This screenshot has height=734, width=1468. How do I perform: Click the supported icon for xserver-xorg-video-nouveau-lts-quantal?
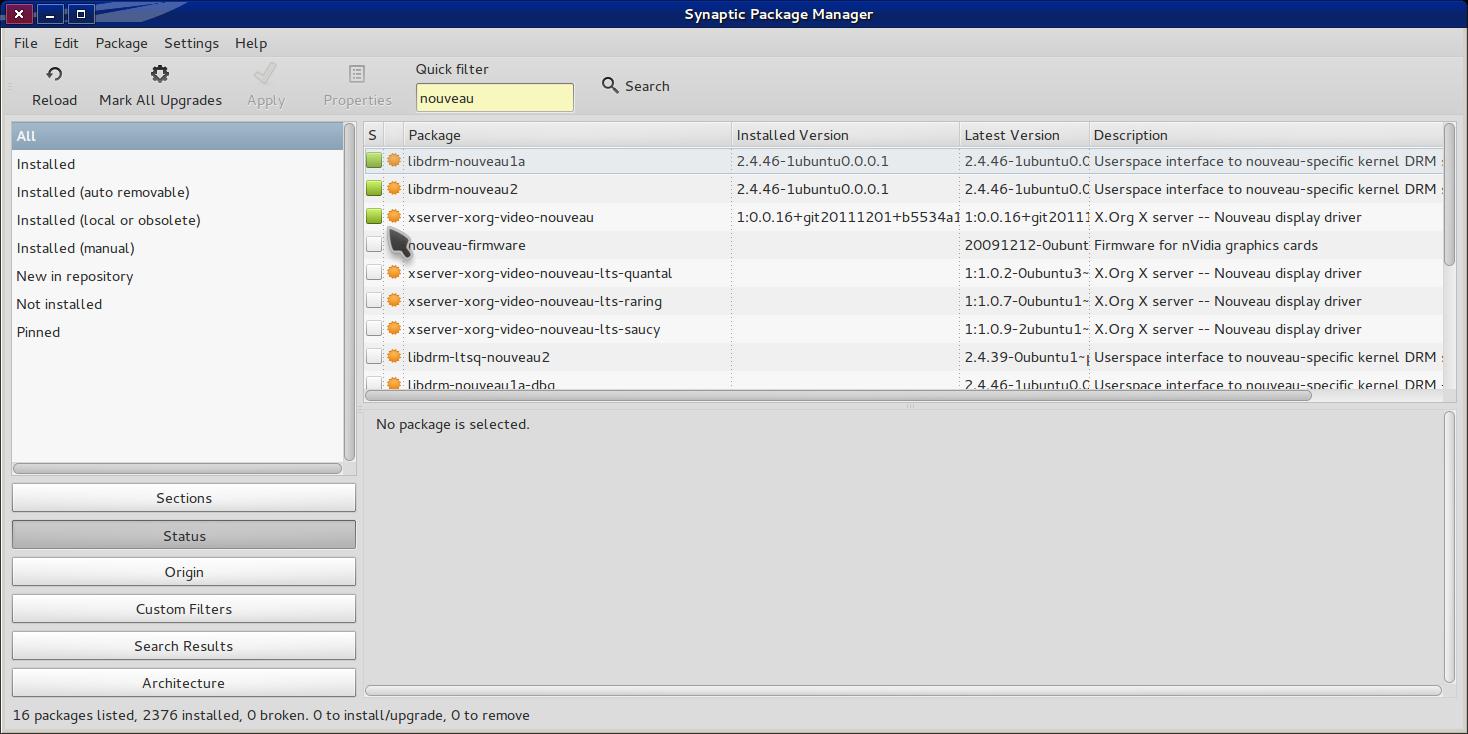click(x=394, y=273)
